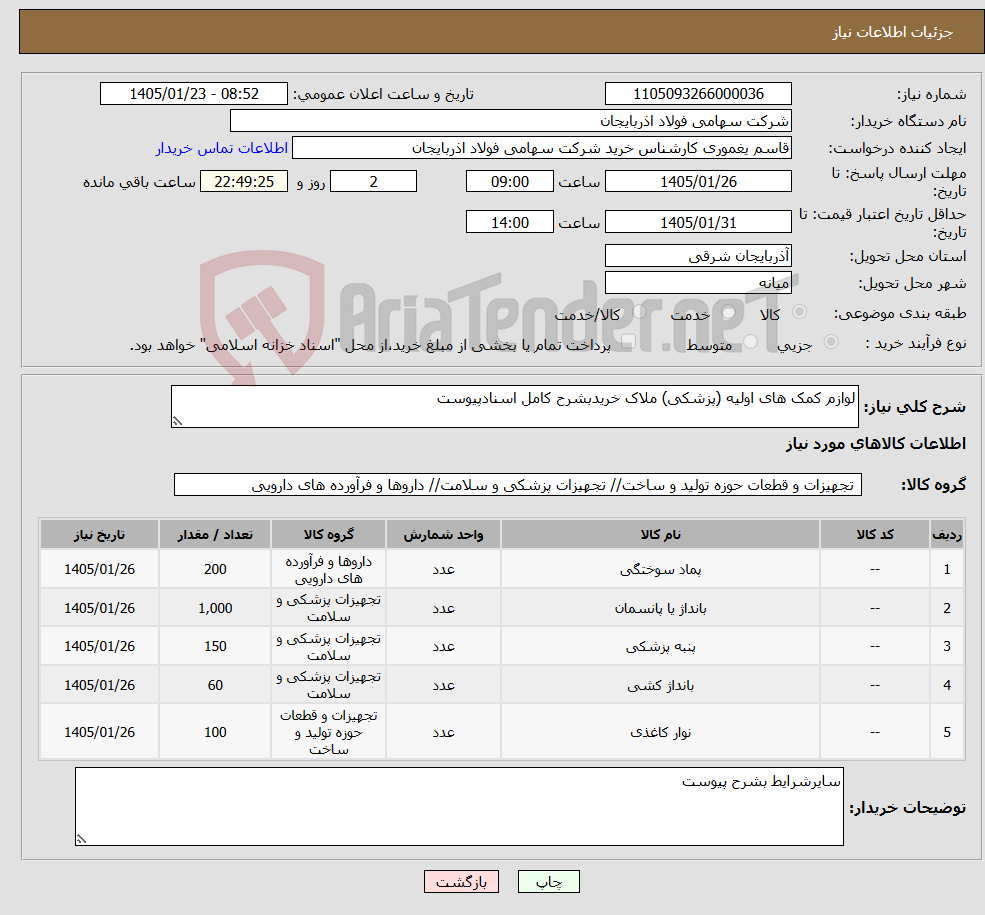This screenshot has height=915, width=985.
Task: Click the چاپ print button
Action: click(x=548, y=882)
